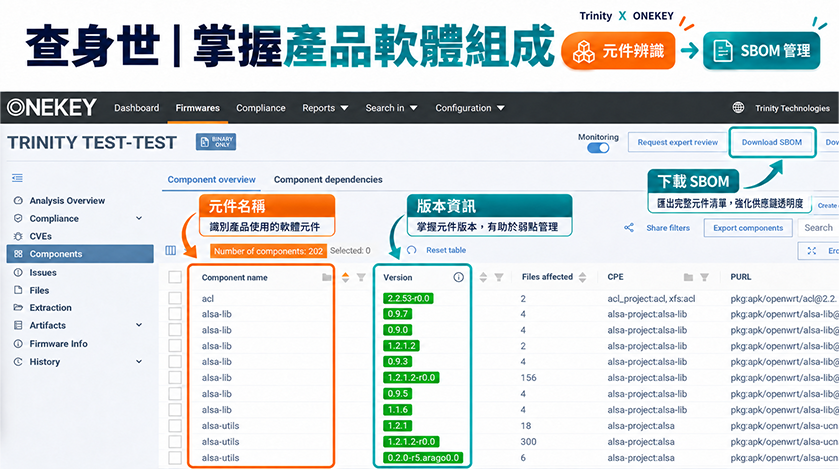Click the Reset table link
This screenshot has width=839, height=469.
[446, 250]
